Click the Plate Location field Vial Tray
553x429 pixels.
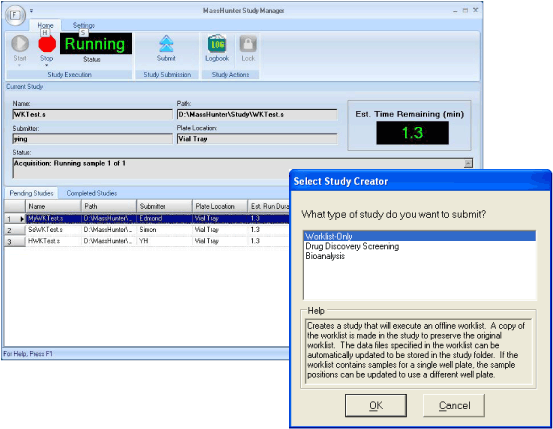pos(257,139)
